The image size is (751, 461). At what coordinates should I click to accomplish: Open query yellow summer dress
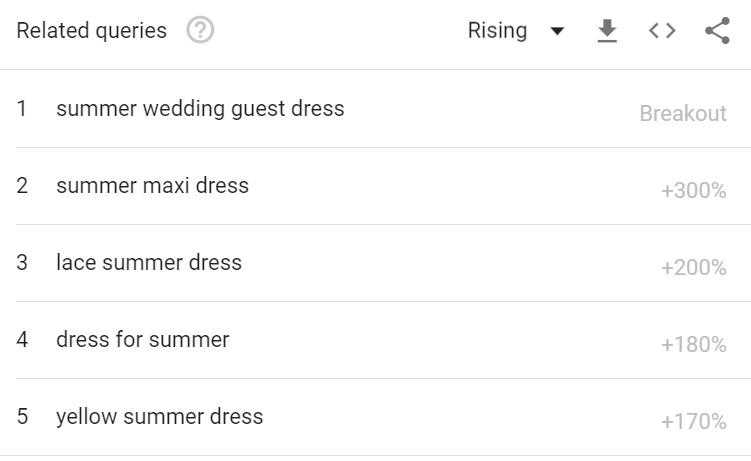point(159,416)
